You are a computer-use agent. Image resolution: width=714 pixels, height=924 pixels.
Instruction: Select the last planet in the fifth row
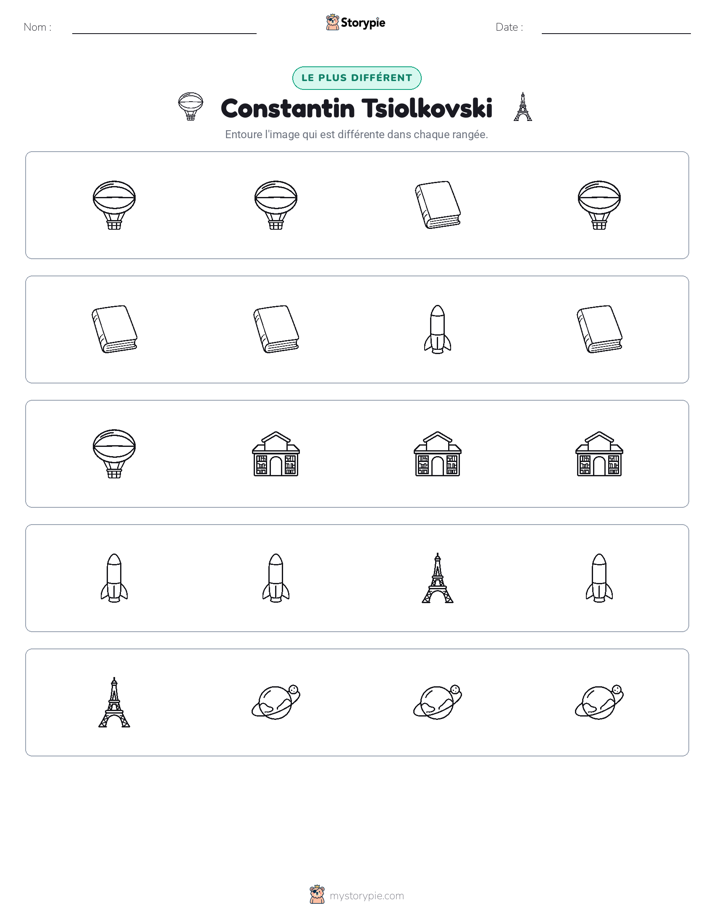[x=599, y=702]
